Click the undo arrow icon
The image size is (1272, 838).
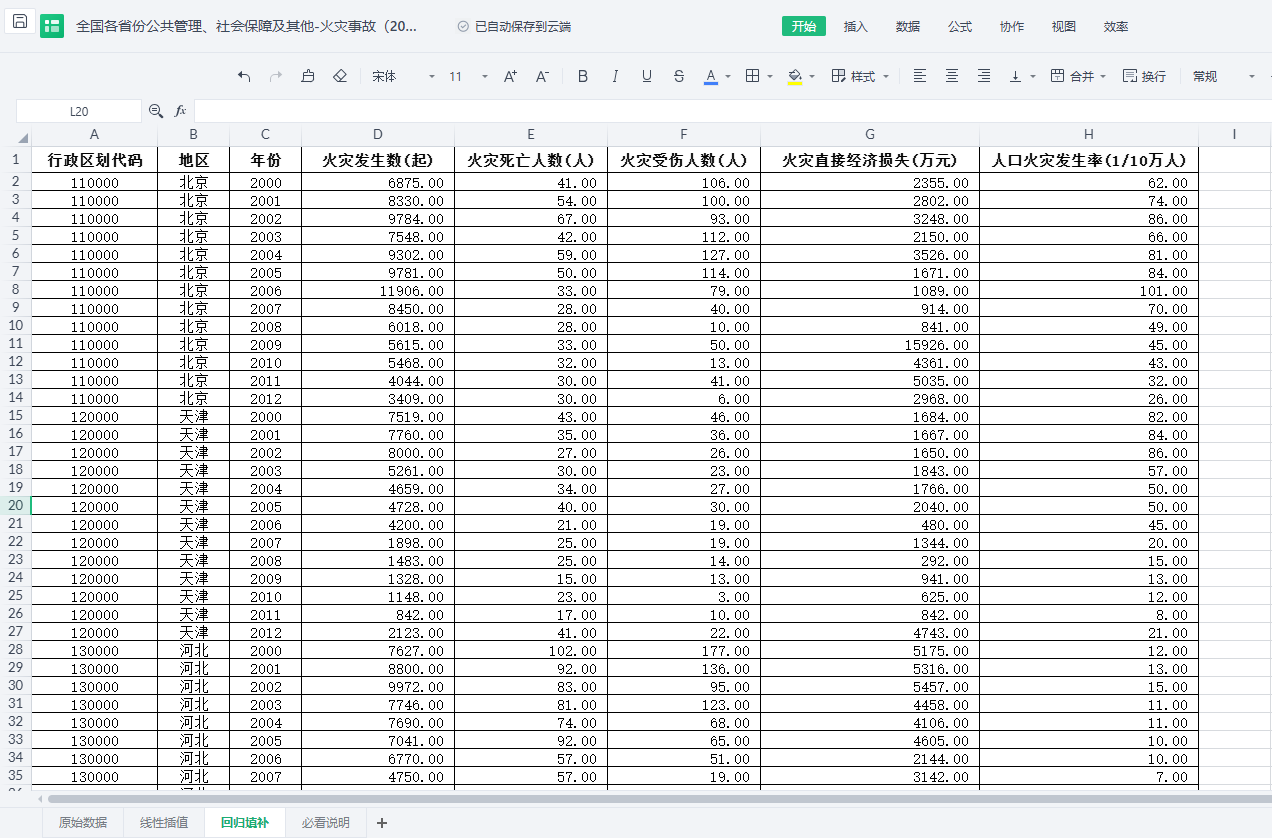click(244, 76)
